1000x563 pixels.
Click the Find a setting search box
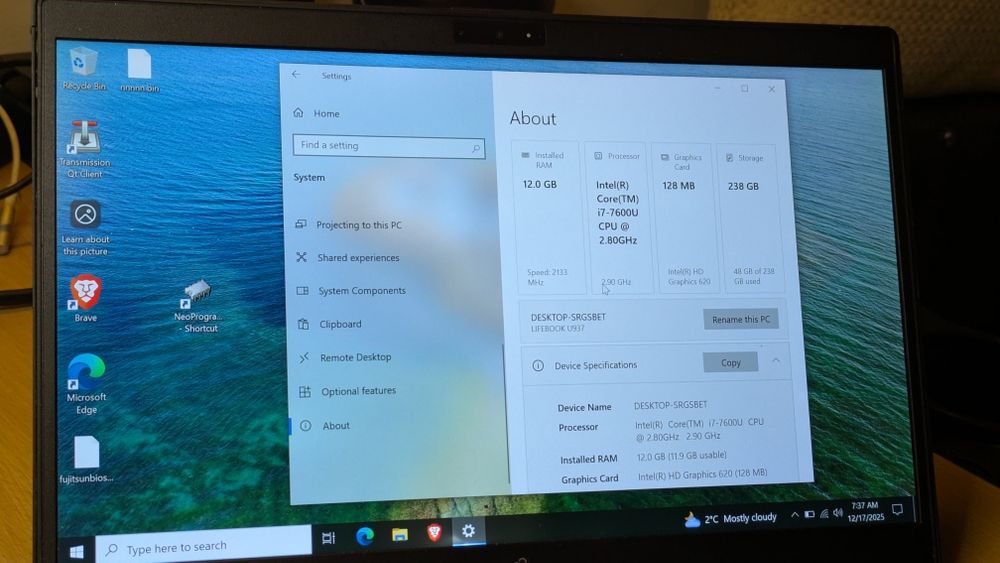388,146
